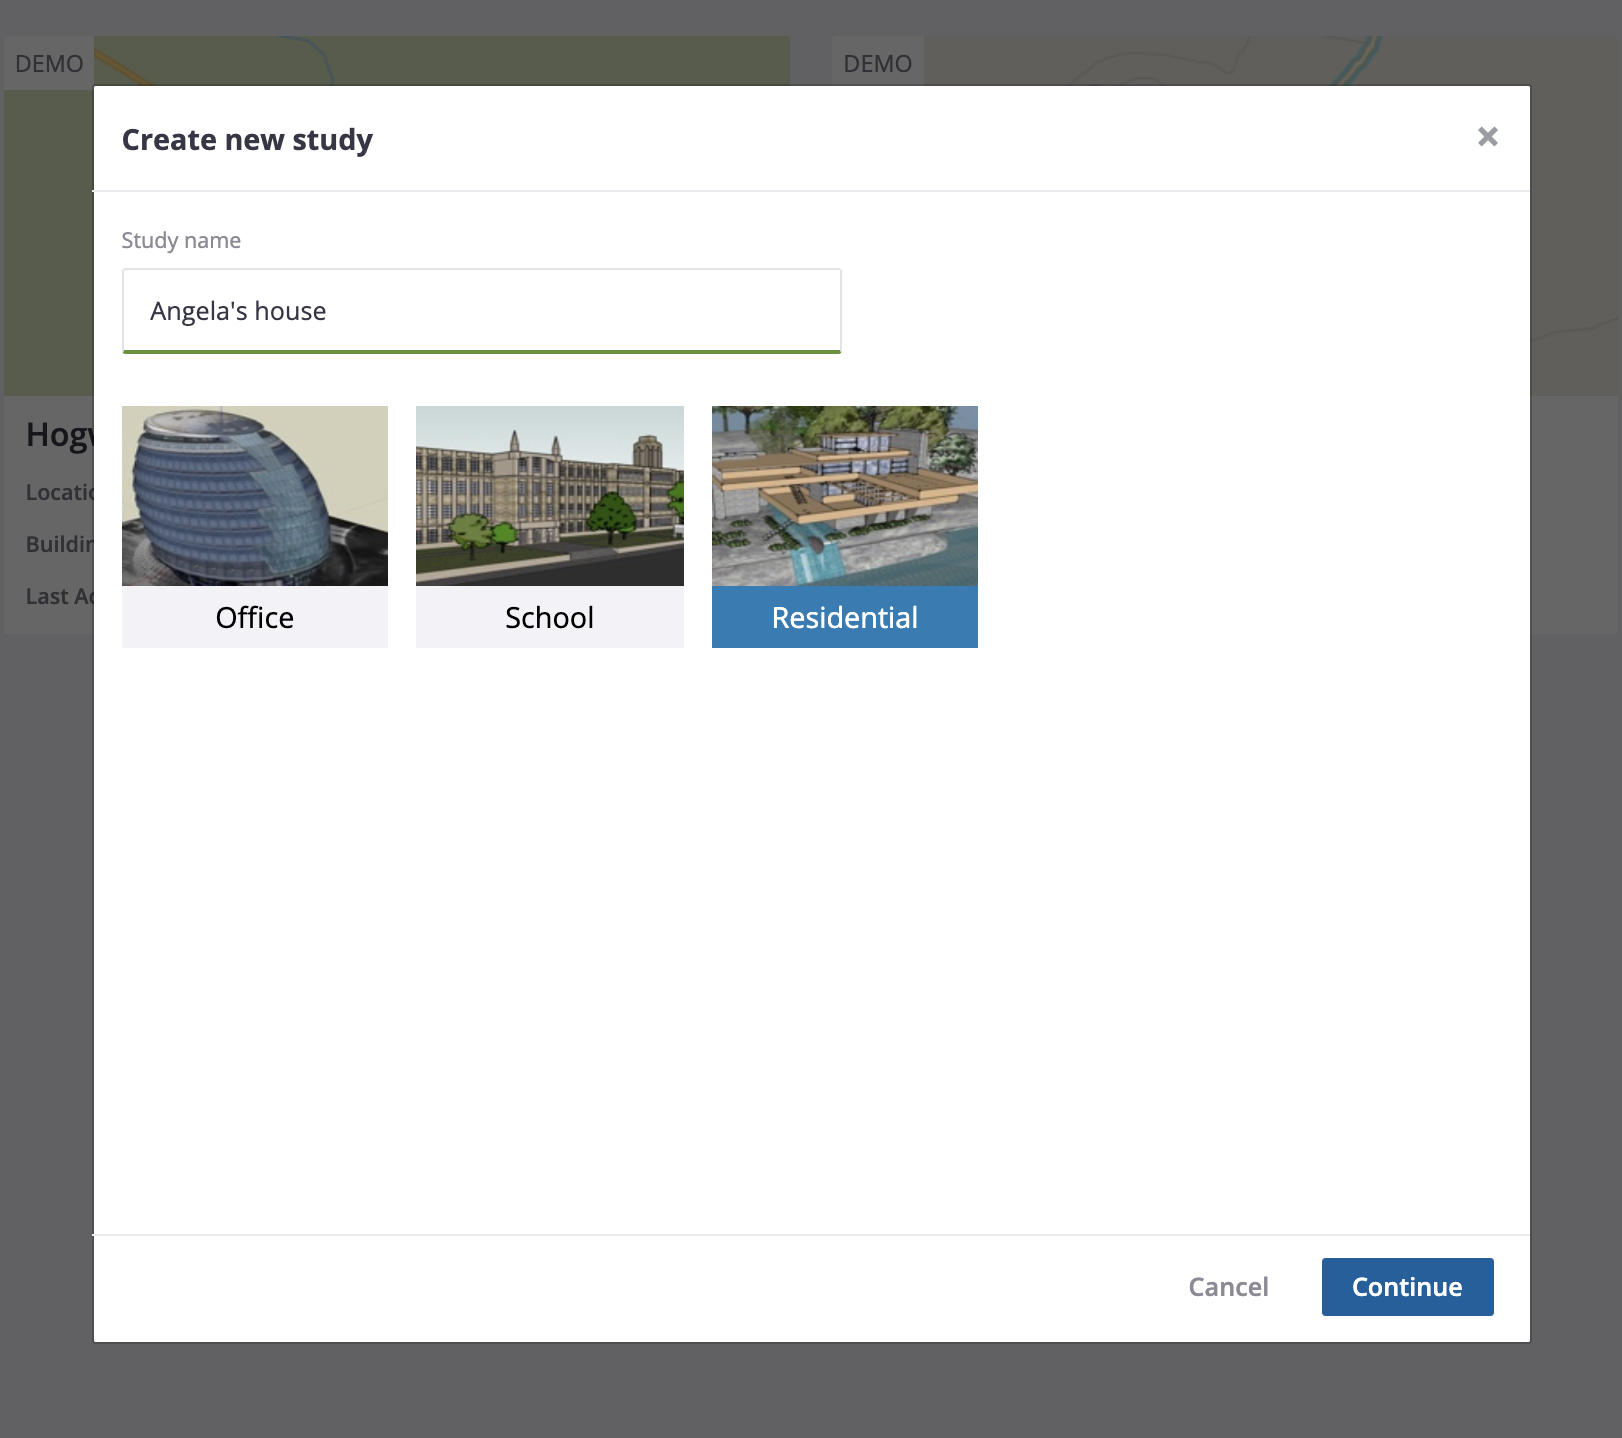The image size is (1622, 1438).
Task: Click Continue to create the study
Action: point(1406,1287)
